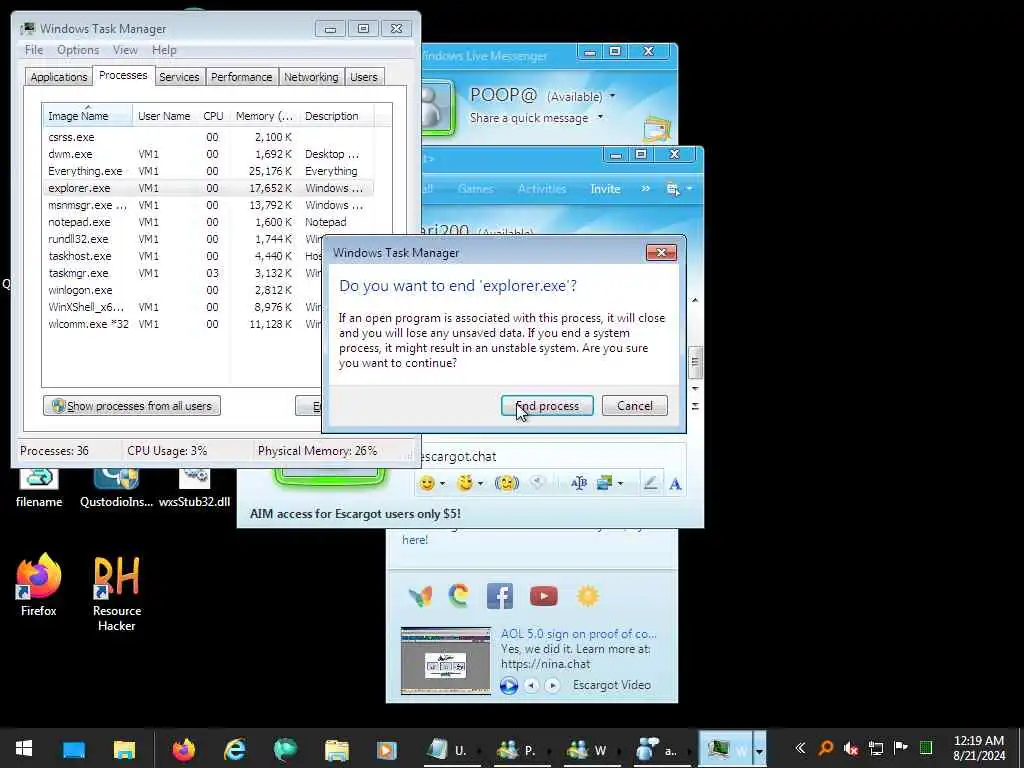Play the Escargot Video
The image size is (1024, 768).
(509, 685)
